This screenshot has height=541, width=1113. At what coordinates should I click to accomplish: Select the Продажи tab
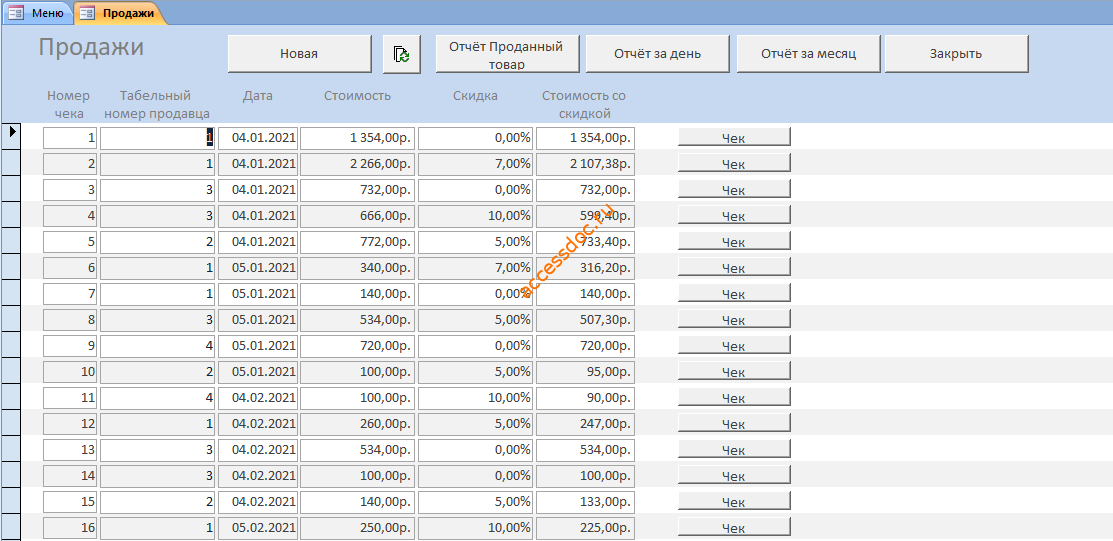120,12
